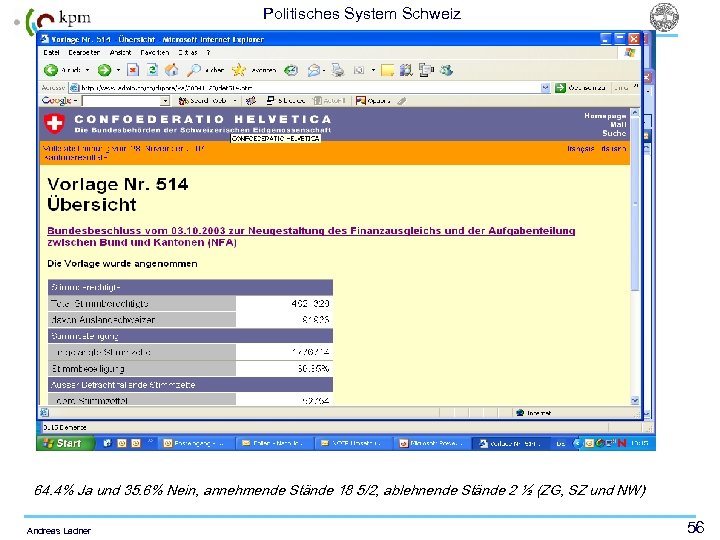Screen dimensions: 720x540
Task: Click the page scrollbar down arrow
Action: pyautogui.click(x=635, y=400)
